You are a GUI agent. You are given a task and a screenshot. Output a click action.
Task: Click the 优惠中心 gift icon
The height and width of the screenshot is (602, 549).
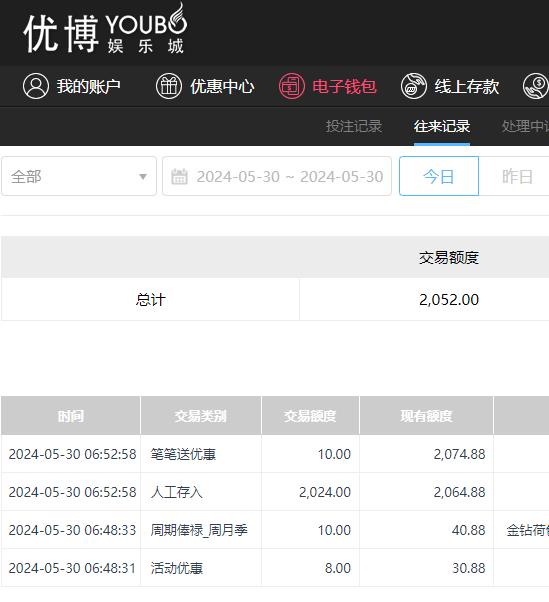pyautogui.click(x=169, y=86)
